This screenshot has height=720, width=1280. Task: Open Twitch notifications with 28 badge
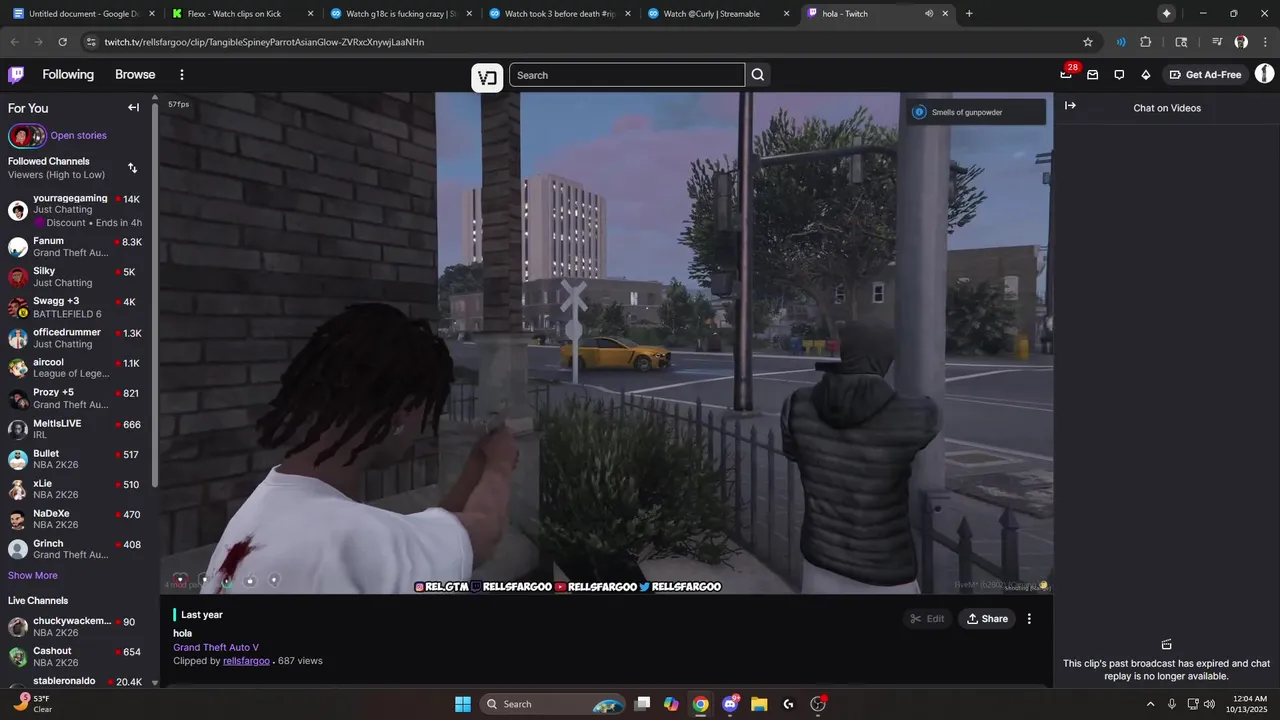1067,75
